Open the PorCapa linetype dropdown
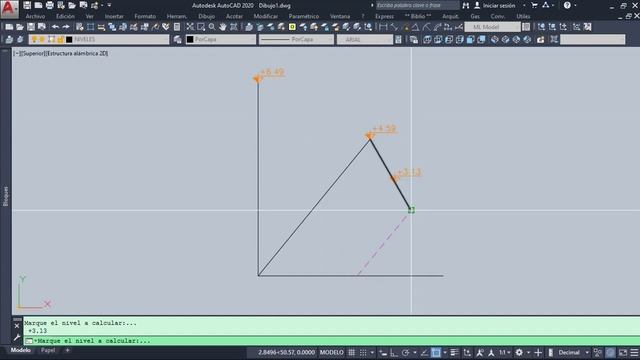This screenshot has width=640, height=360. pos(296,39)
